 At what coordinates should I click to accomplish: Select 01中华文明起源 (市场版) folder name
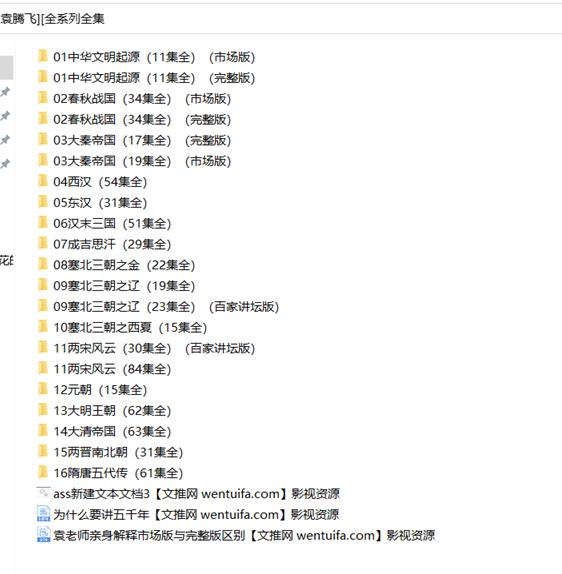(154, 57)
